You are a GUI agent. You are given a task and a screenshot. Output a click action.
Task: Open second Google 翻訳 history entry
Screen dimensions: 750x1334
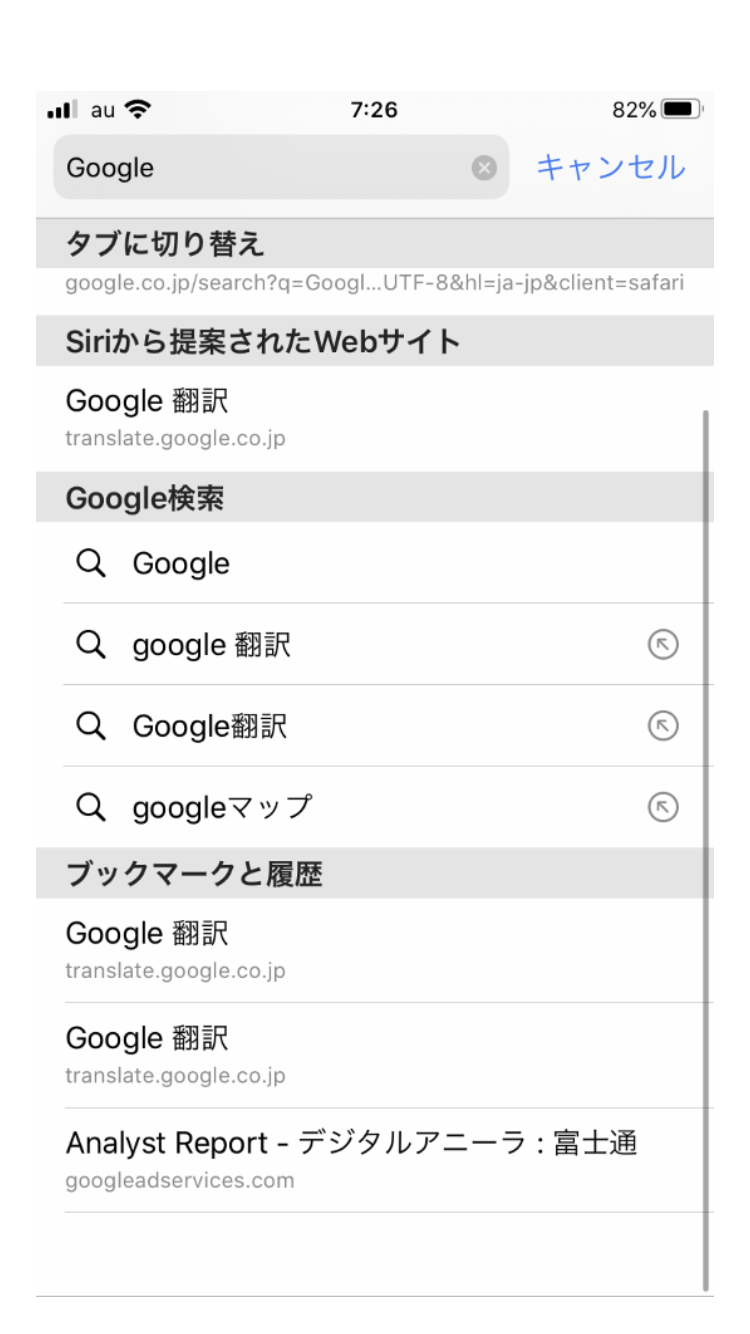click(374, 1055)
